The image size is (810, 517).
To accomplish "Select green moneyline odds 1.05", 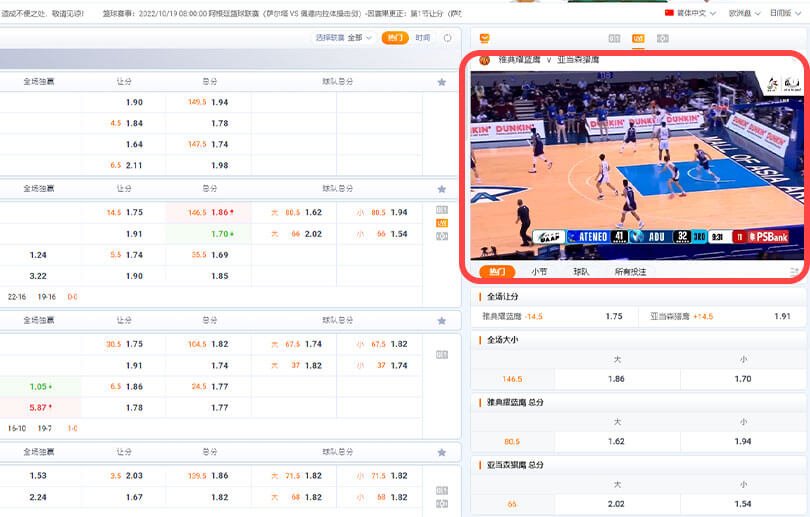I will tap(40, 386).
